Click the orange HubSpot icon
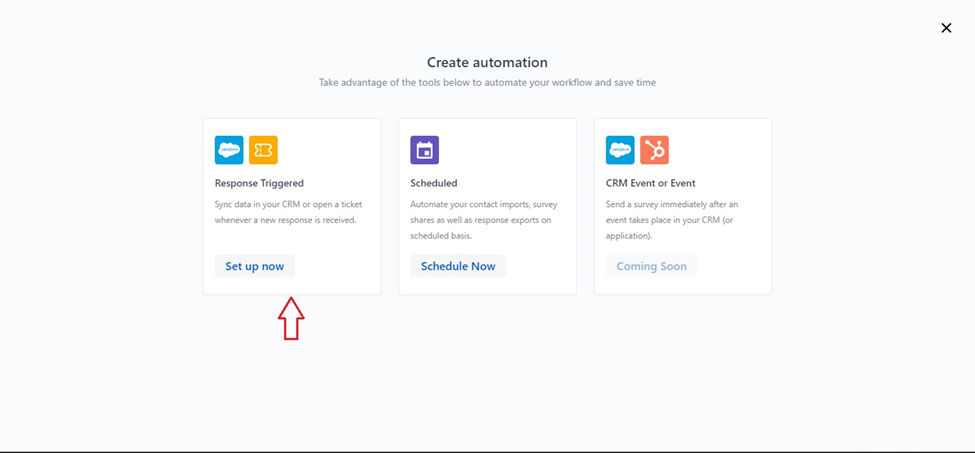Viewport: 975px width, 453px height. [x=654, y=150]
